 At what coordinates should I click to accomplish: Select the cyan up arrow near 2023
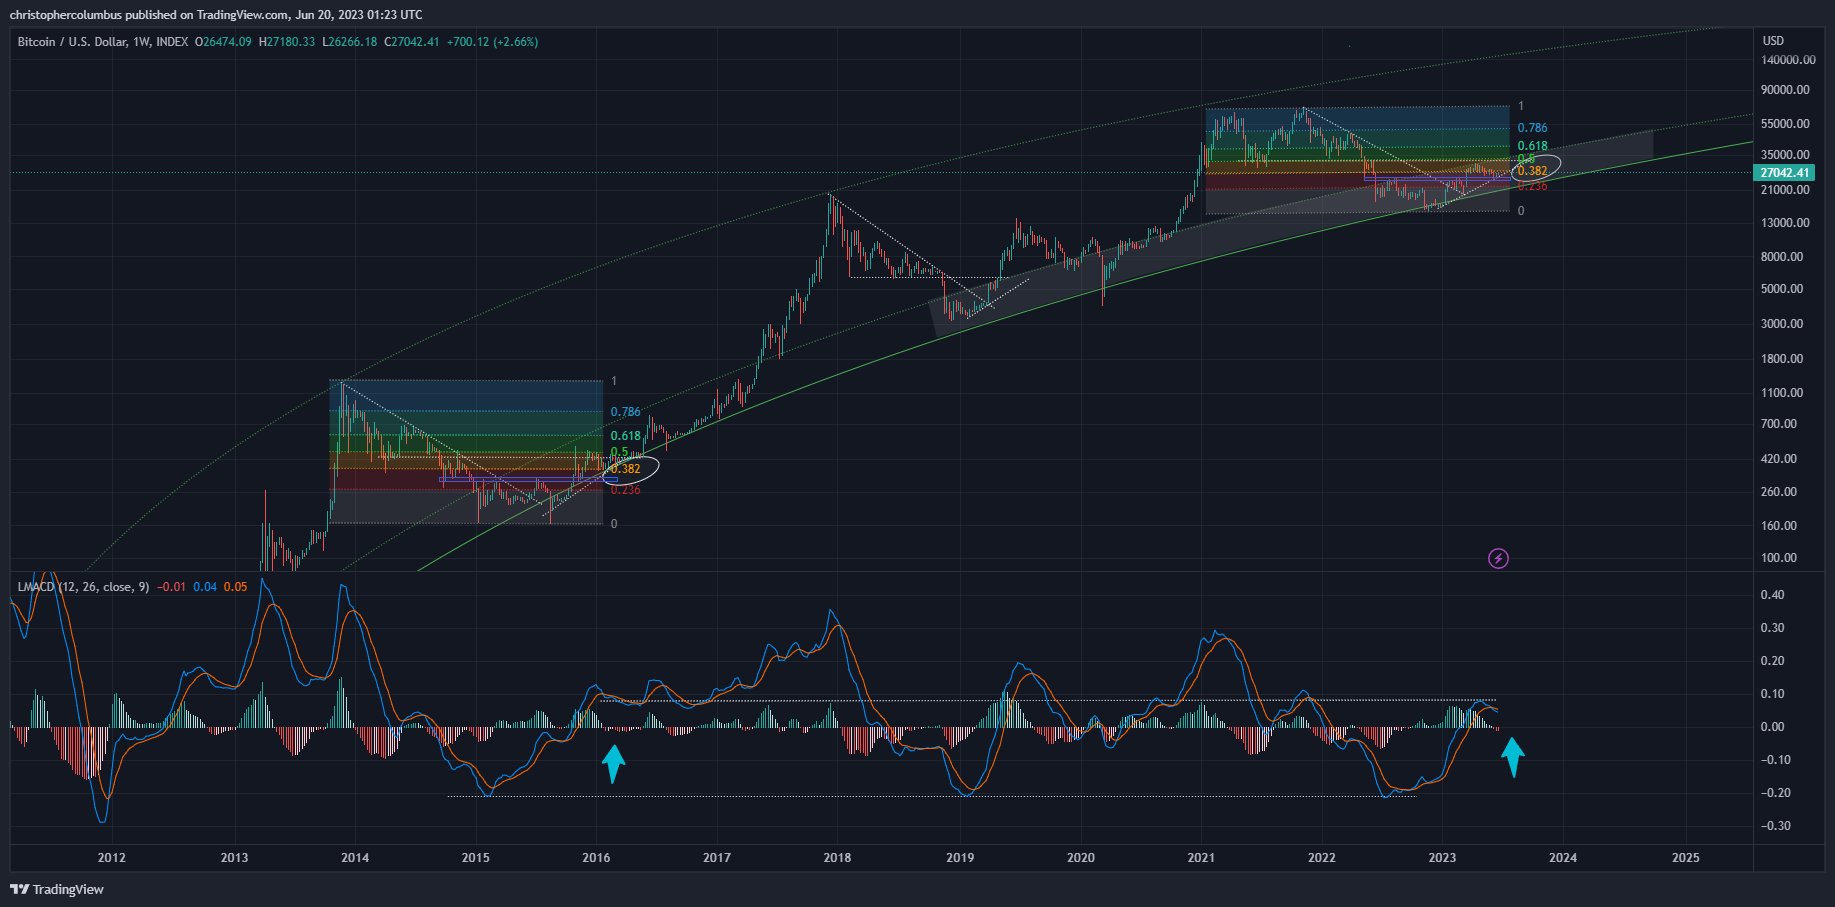(x=1514, y=757)
